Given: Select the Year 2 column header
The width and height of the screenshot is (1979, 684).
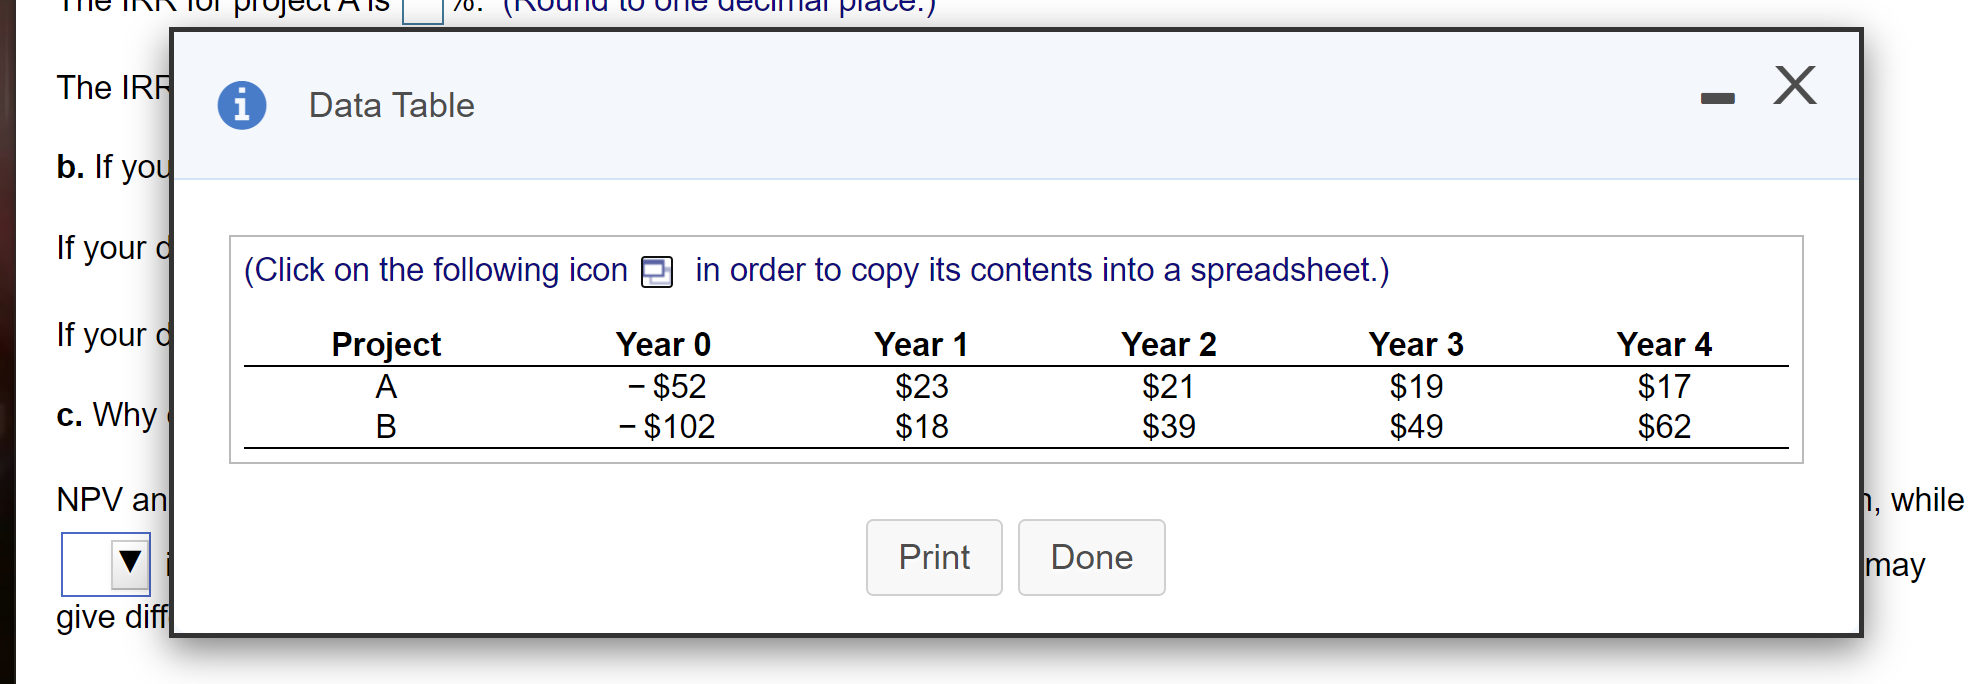Looking at the screenshot, I should pos(1168,344).
